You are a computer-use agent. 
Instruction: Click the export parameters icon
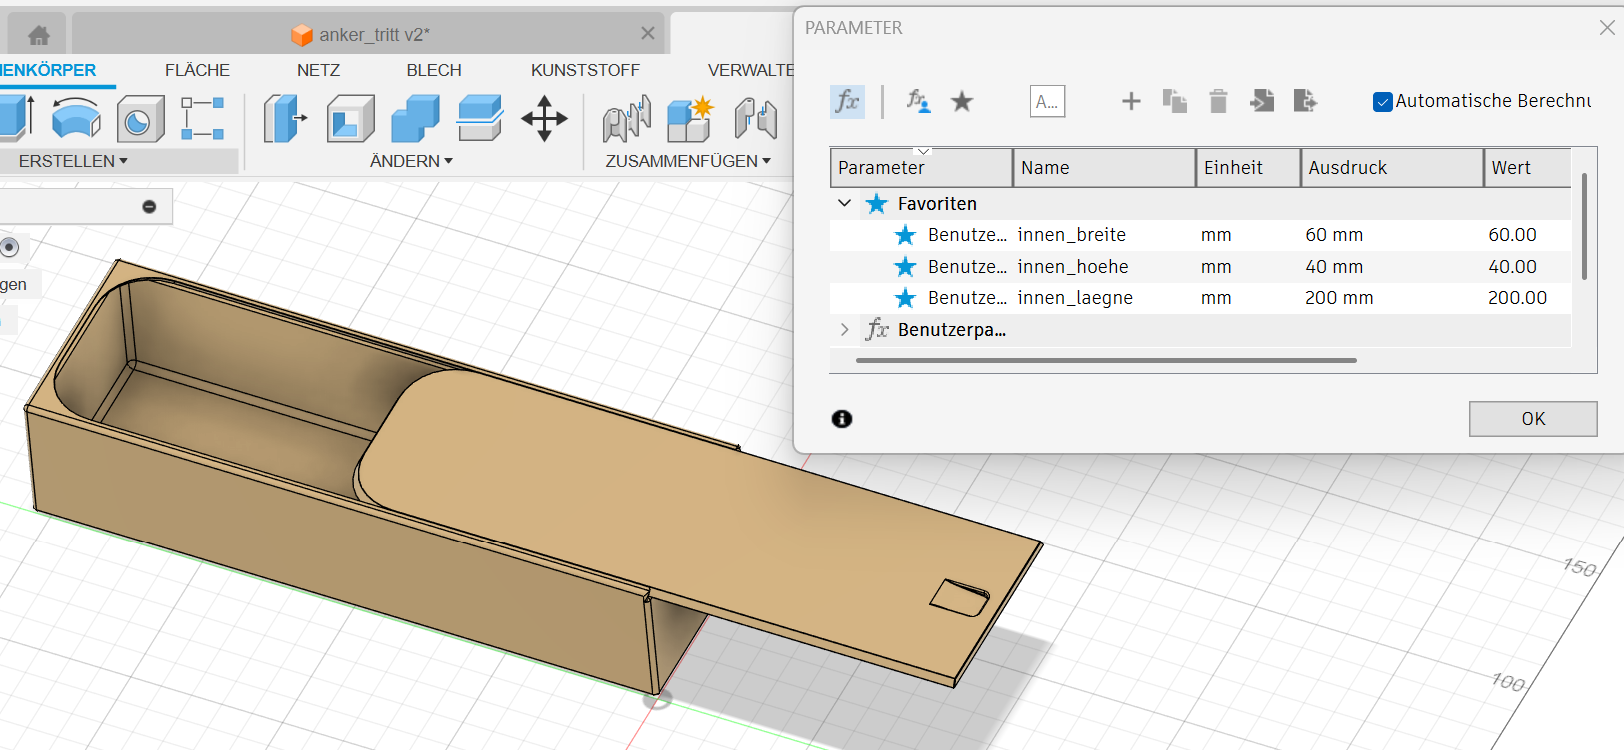pos(1305,101)
